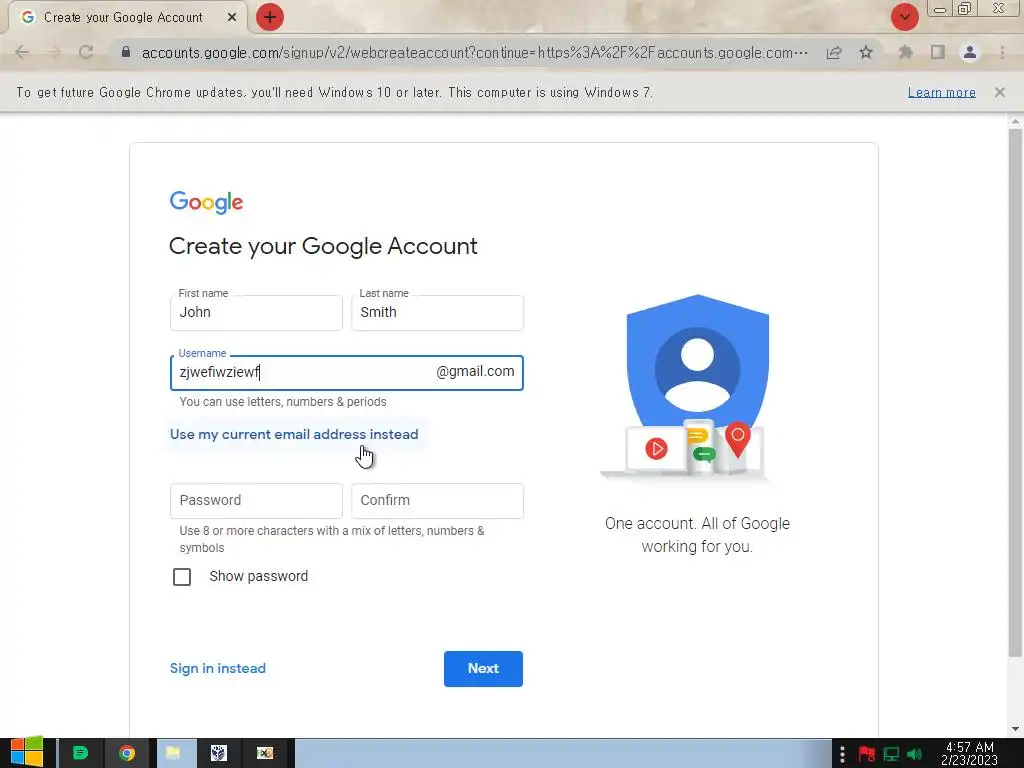
Task: Dismiss the Windows 7 update notification bar
Action: pyautogui.click(x=1000, y=92)
